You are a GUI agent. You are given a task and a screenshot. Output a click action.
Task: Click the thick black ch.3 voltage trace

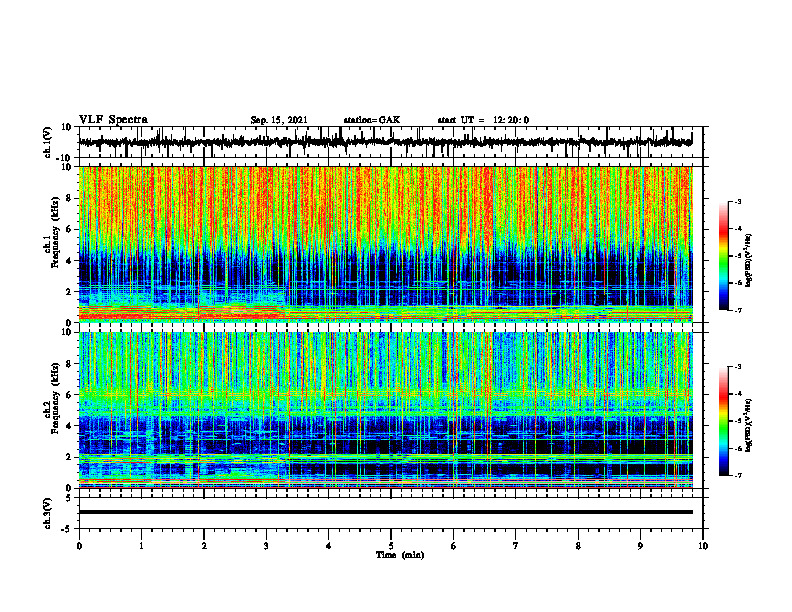385,512
